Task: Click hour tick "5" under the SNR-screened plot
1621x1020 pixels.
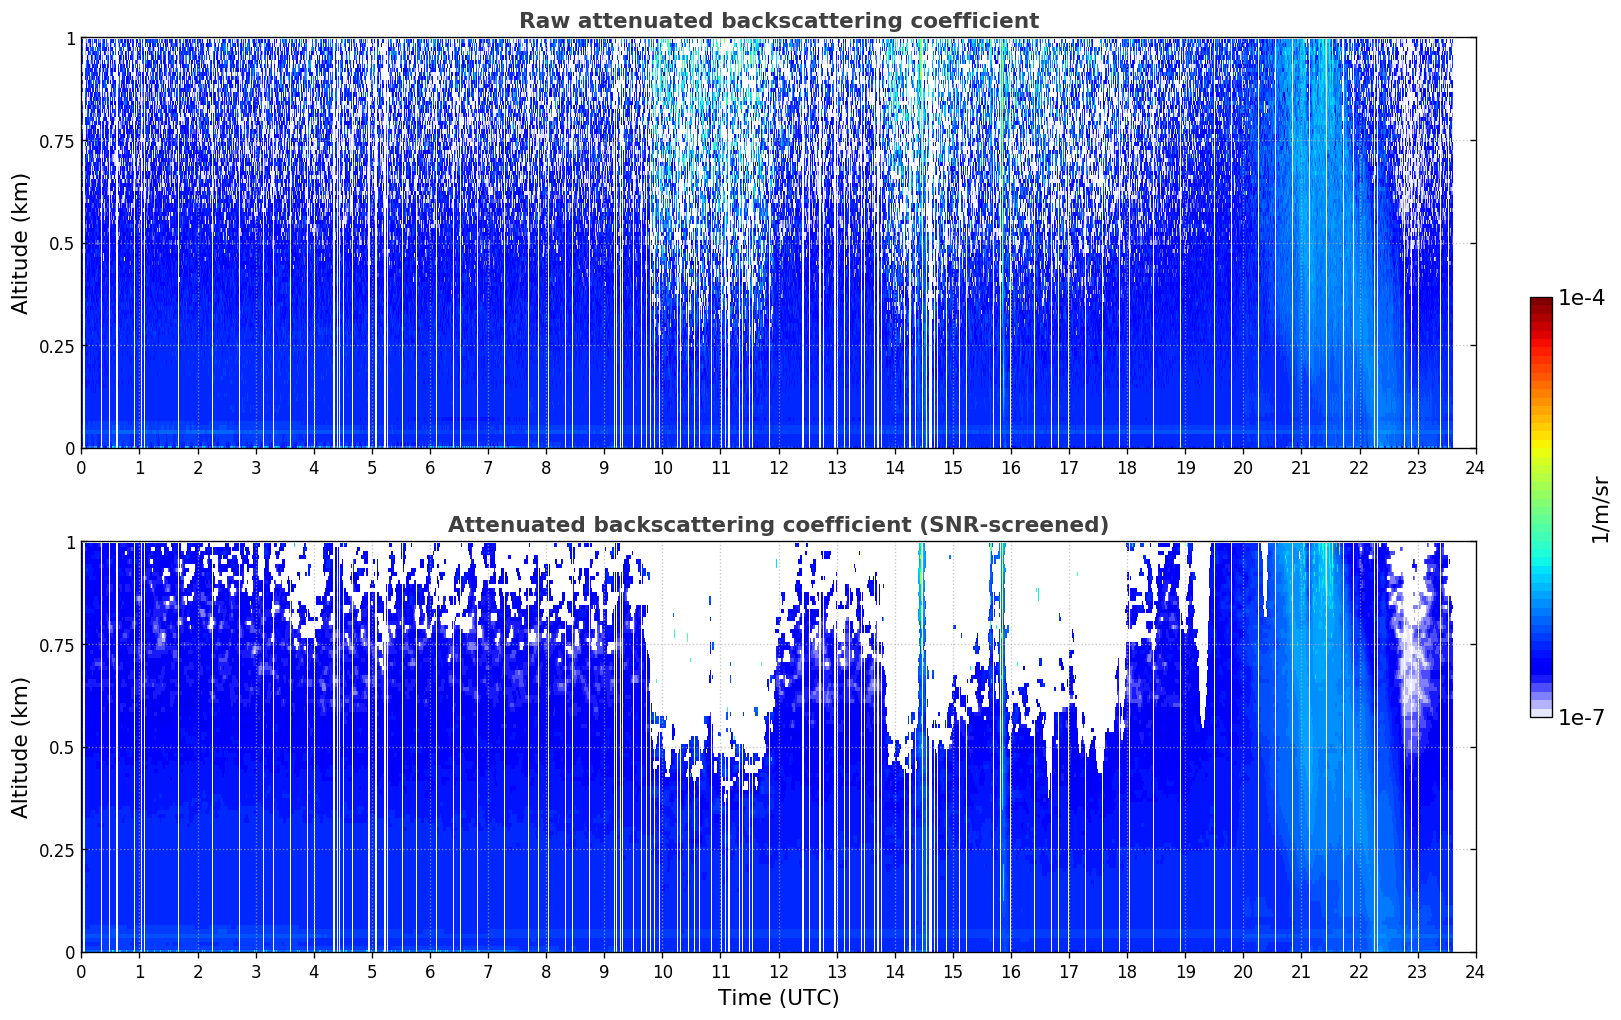Action: point(372,971)
